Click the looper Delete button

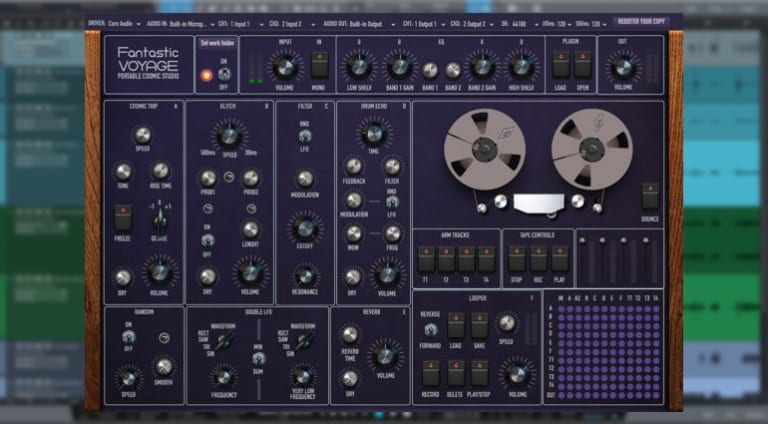pyautogui.click(x=456, y=373)
